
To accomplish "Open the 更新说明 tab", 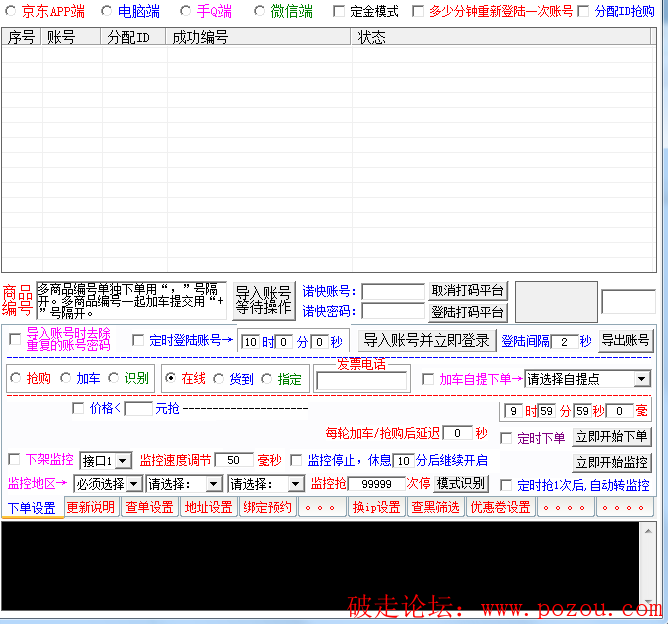I will (91, 507).
